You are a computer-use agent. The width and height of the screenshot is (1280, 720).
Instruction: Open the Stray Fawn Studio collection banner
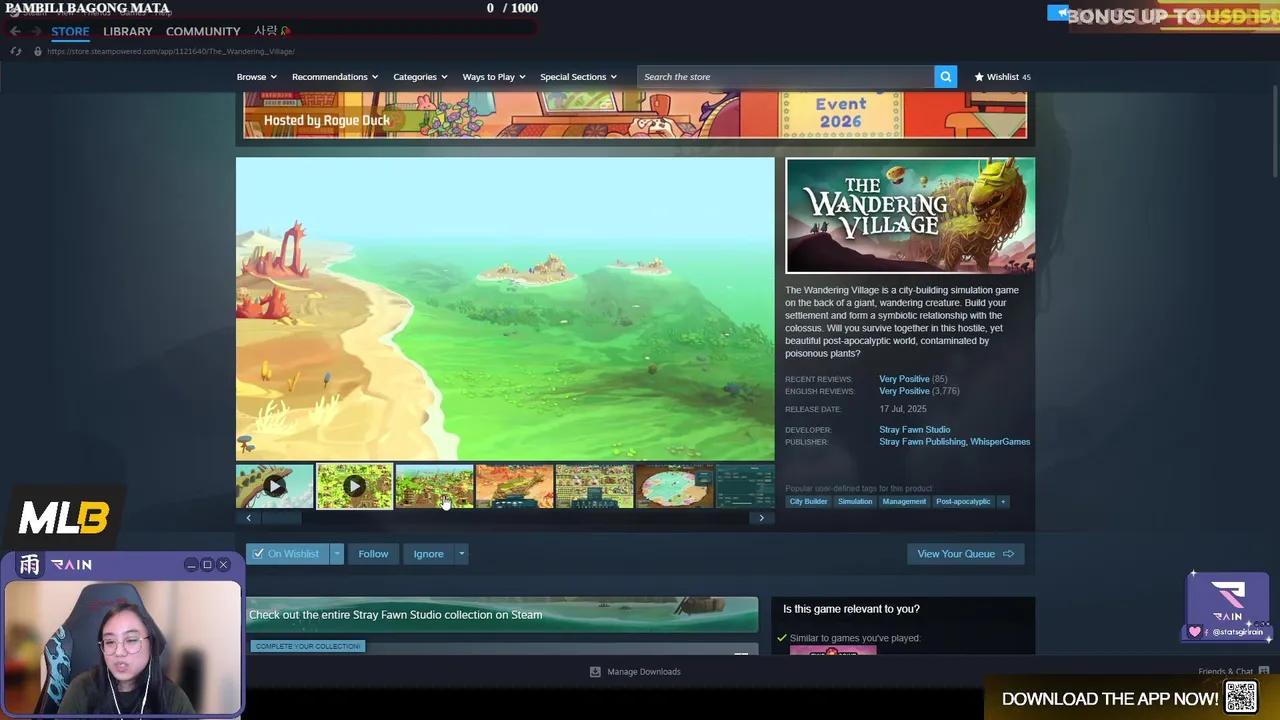pyautogui.click(x=502, y=615)
